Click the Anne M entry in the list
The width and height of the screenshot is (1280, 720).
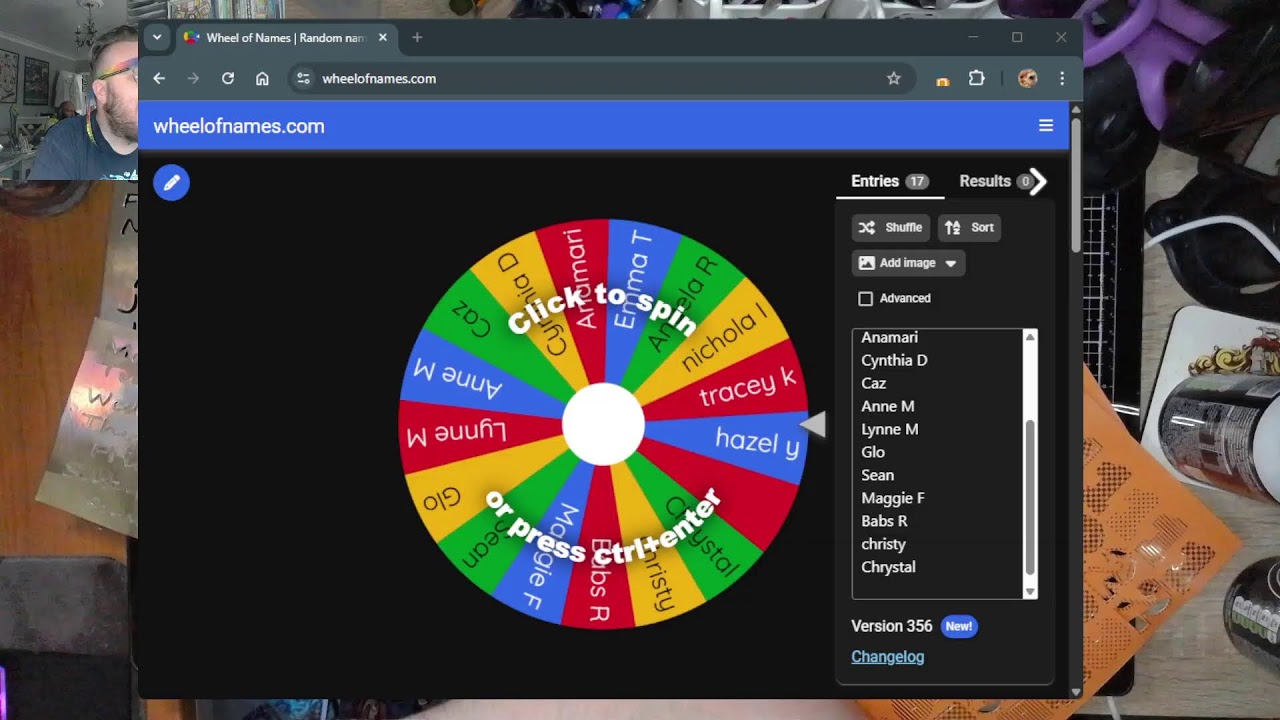887,406
